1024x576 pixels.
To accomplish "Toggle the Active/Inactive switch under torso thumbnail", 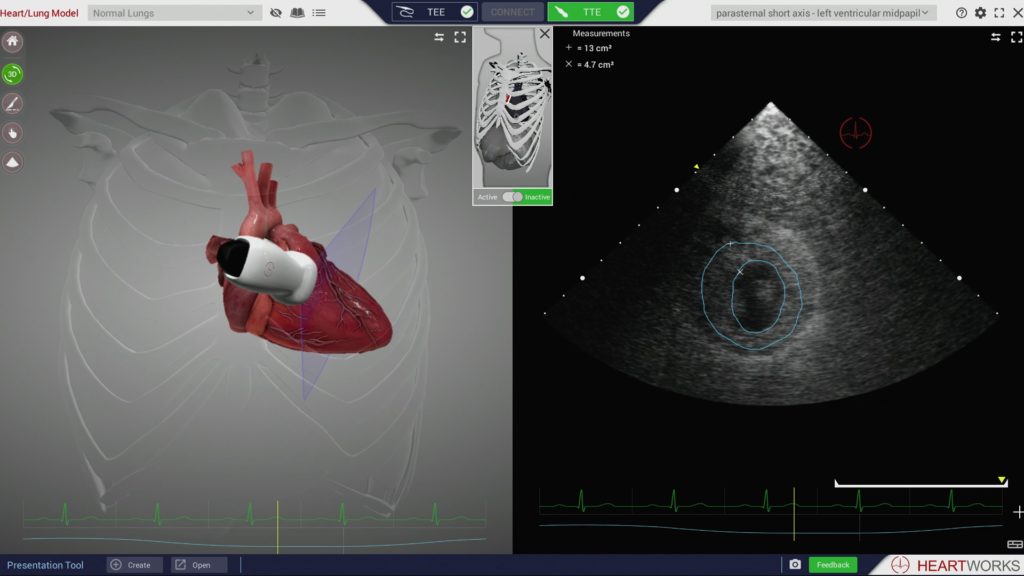I will [512, 197].
